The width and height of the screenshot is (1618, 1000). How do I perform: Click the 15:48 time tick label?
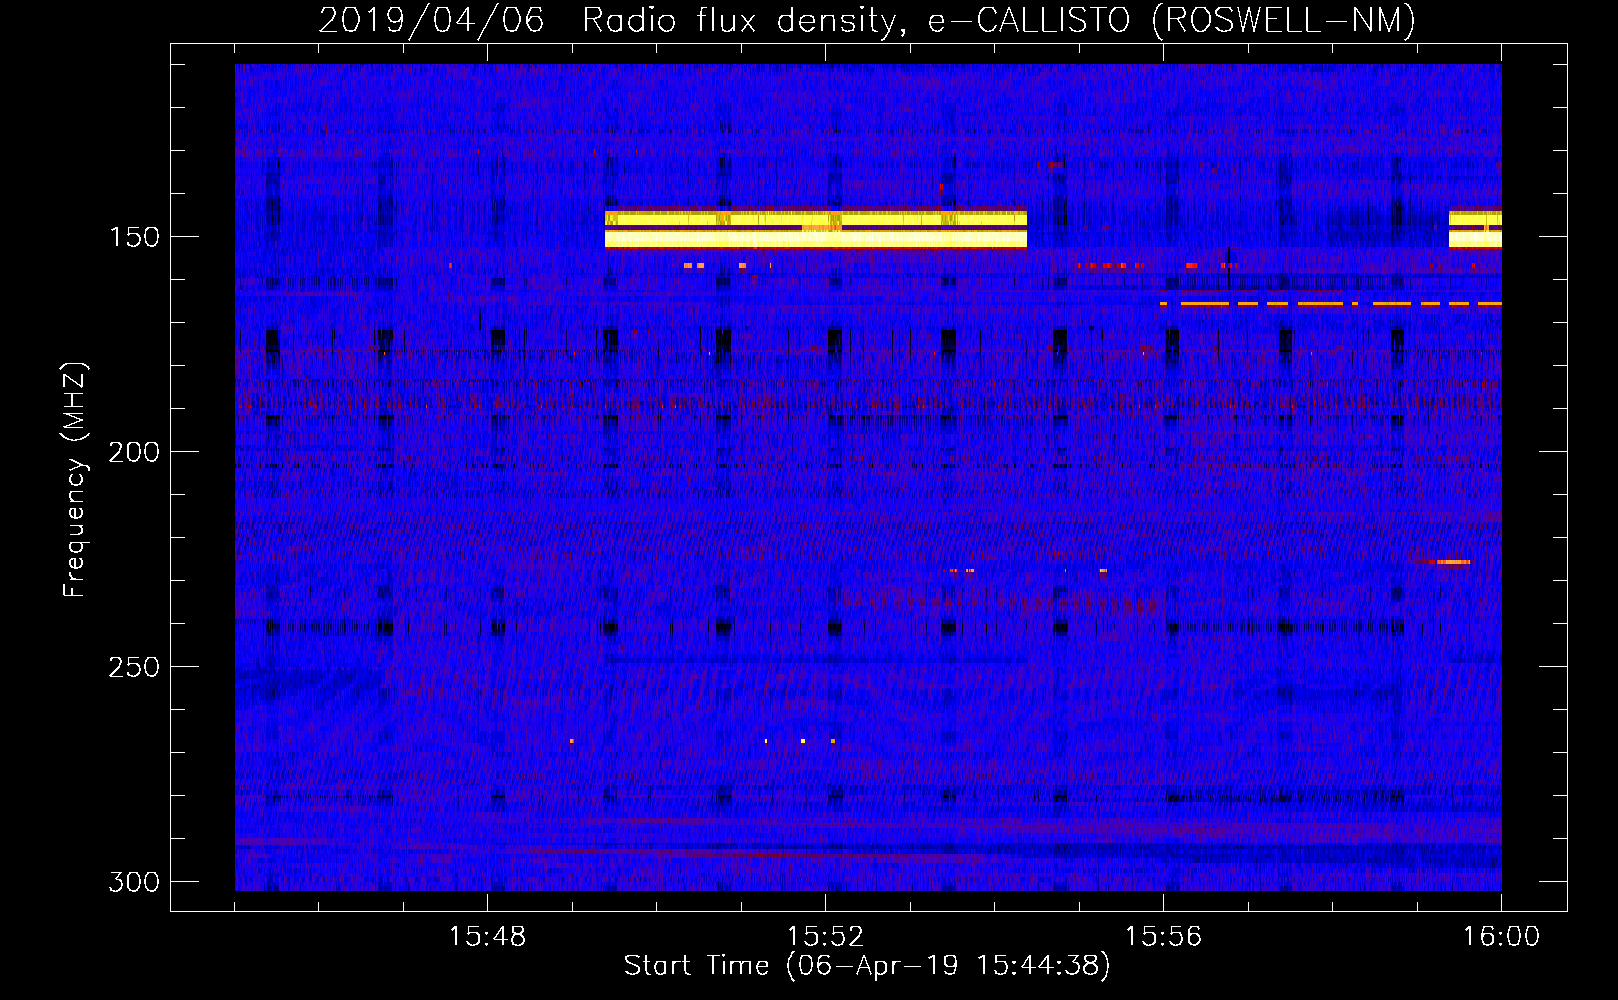click(487, 937)
